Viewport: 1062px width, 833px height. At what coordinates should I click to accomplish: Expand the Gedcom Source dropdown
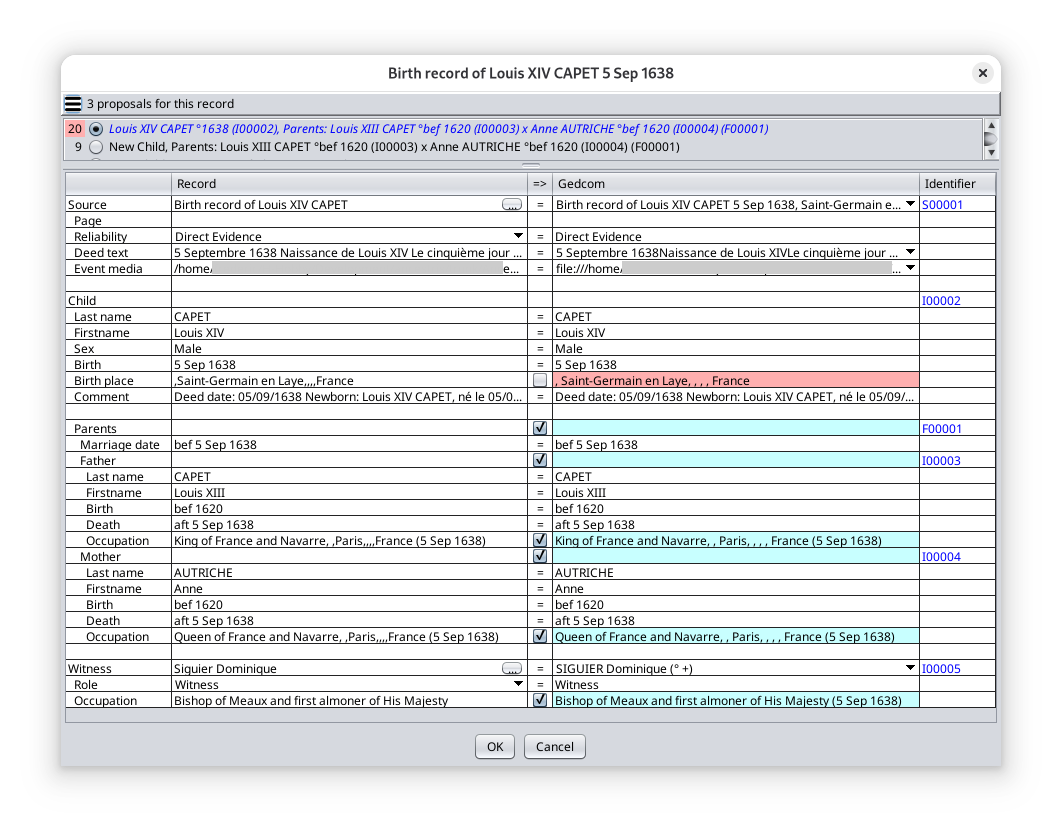[x=910, y=204]
